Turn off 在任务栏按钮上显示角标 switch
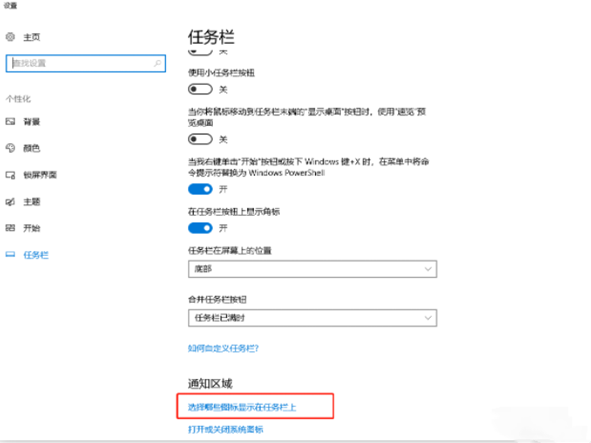This screenshot has width=591, height=443. click(x=200, y=228)
